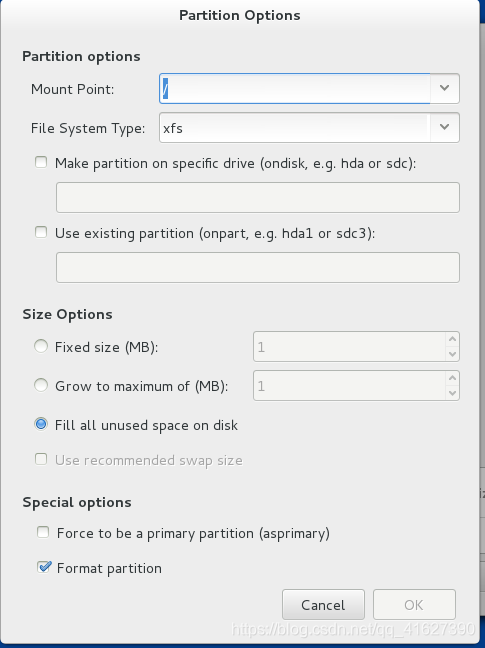Enable Make partition on specific drive checkbox
Viewport: 485px width, 648px height.
pos(41,162)
